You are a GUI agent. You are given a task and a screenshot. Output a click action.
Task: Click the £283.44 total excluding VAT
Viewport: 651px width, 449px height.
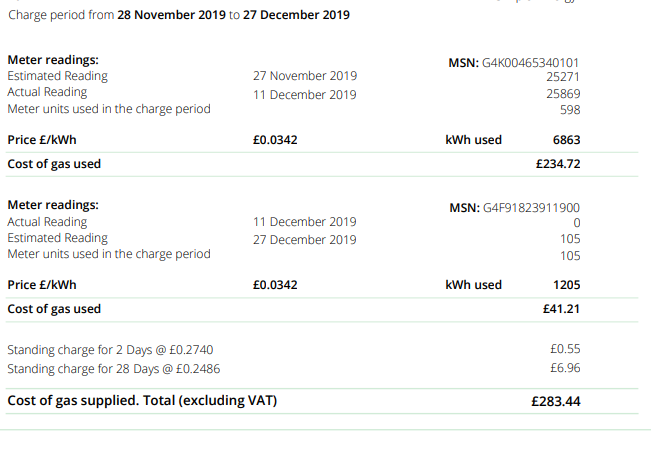556,402
